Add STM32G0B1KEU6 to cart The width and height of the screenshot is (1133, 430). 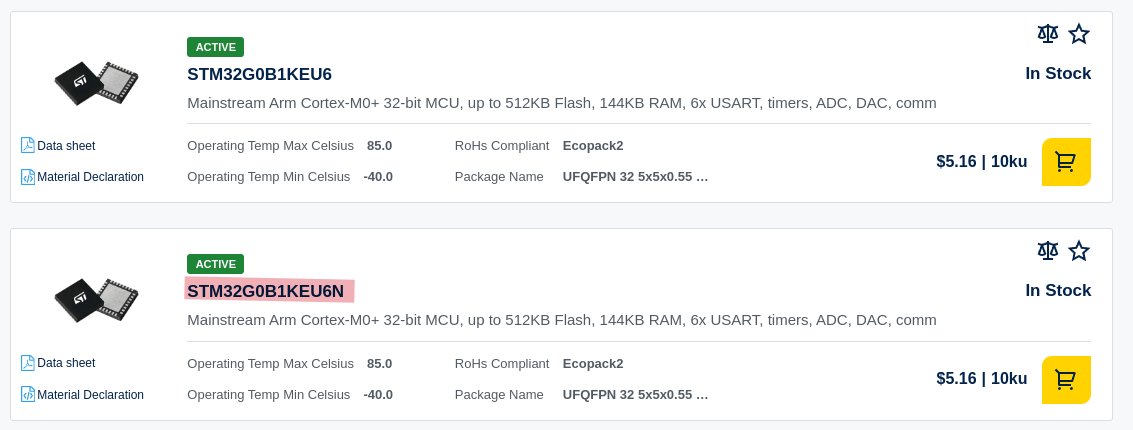pos(1066,162)
